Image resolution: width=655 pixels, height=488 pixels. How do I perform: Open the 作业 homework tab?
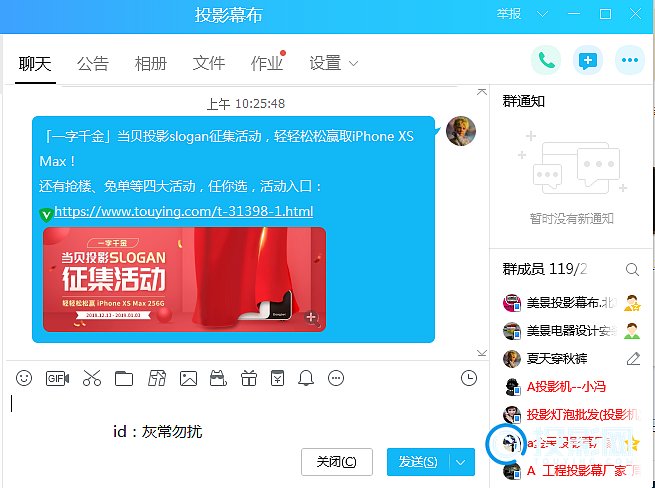click(267, 64)
